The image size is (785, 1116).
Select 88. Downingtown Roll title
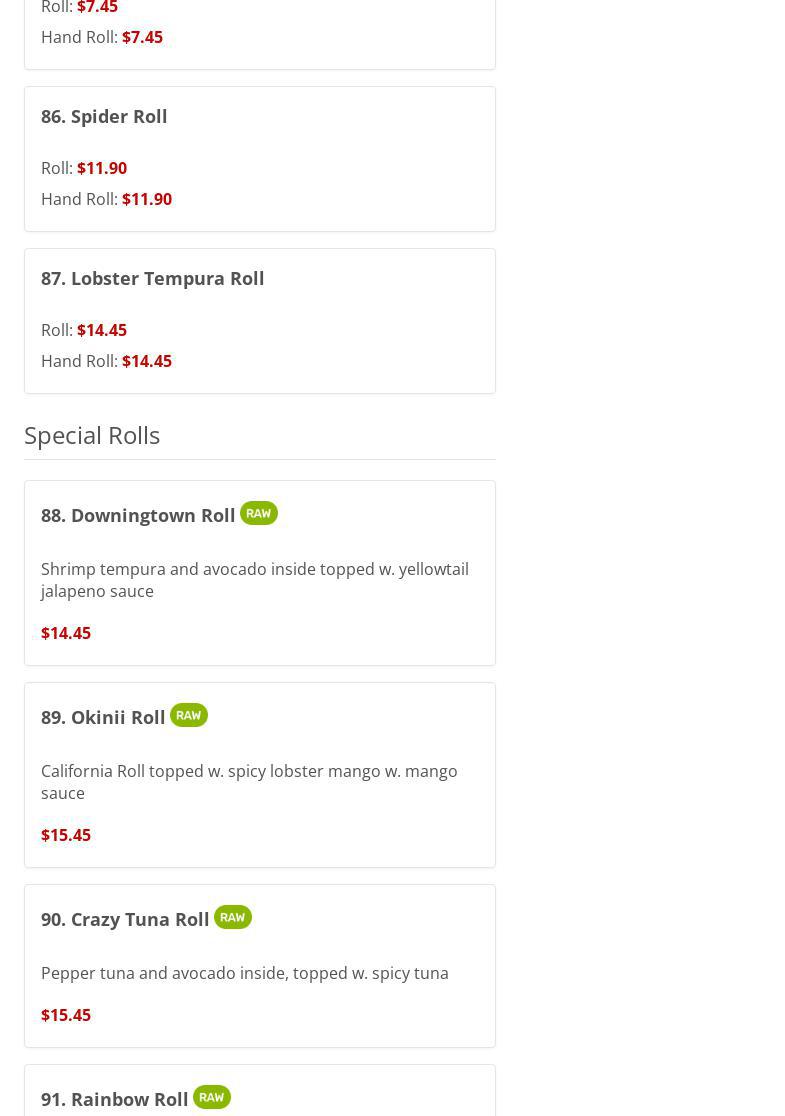(x=138, y=515)
